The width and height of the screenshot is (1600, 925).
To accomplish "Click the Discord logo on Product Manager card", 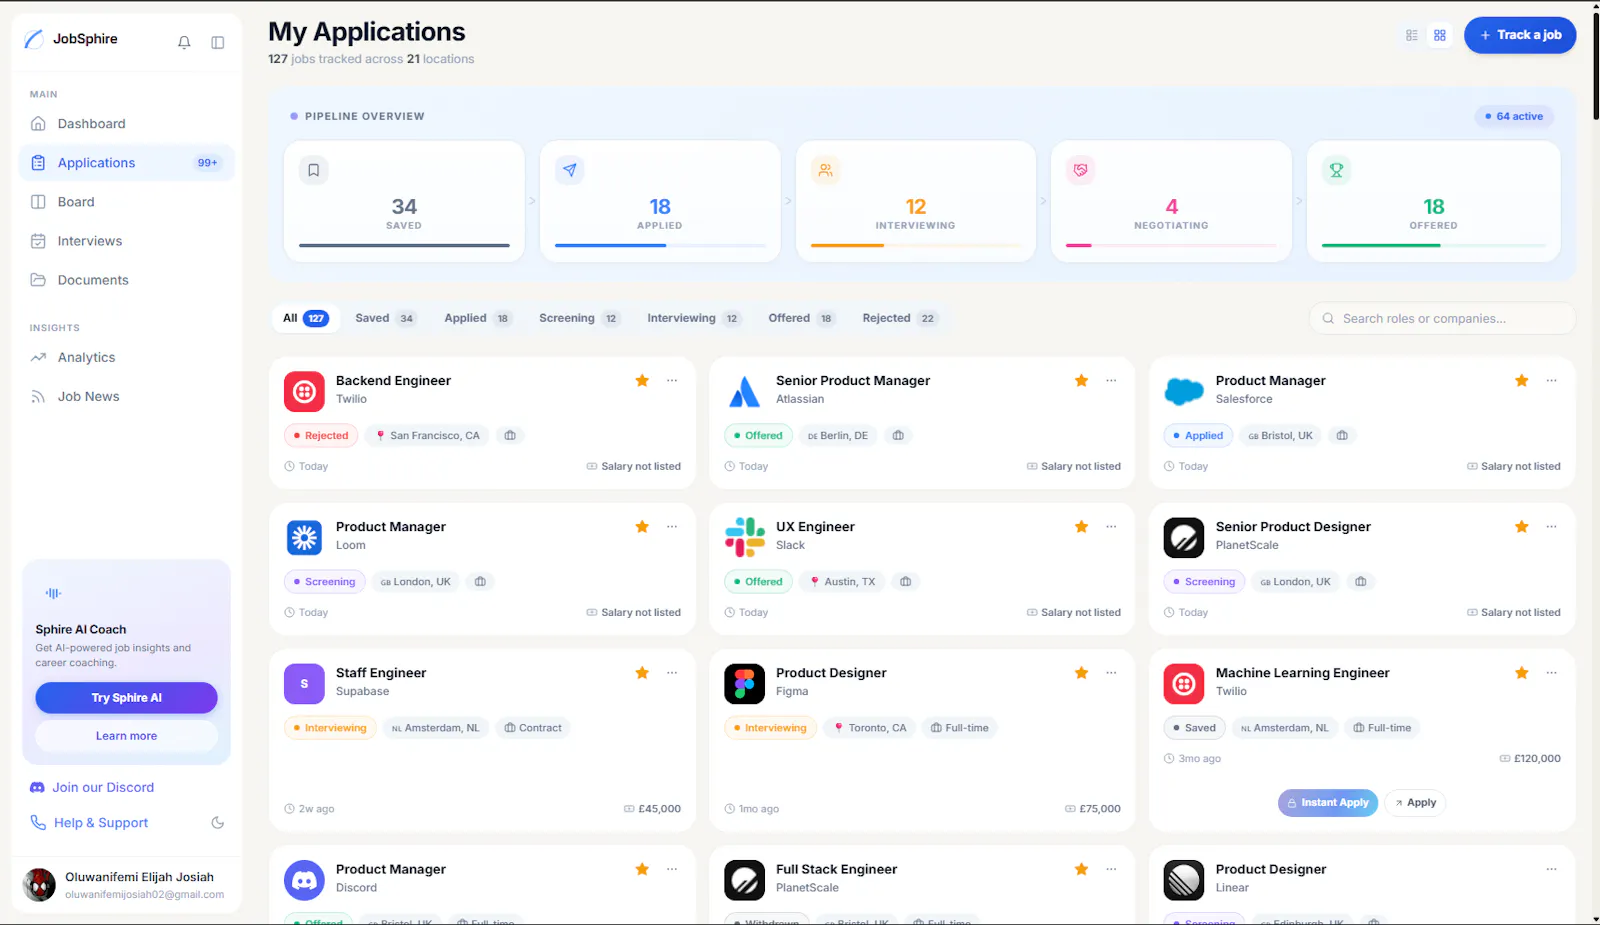I will pyautogui.click(x=304, y=880).
